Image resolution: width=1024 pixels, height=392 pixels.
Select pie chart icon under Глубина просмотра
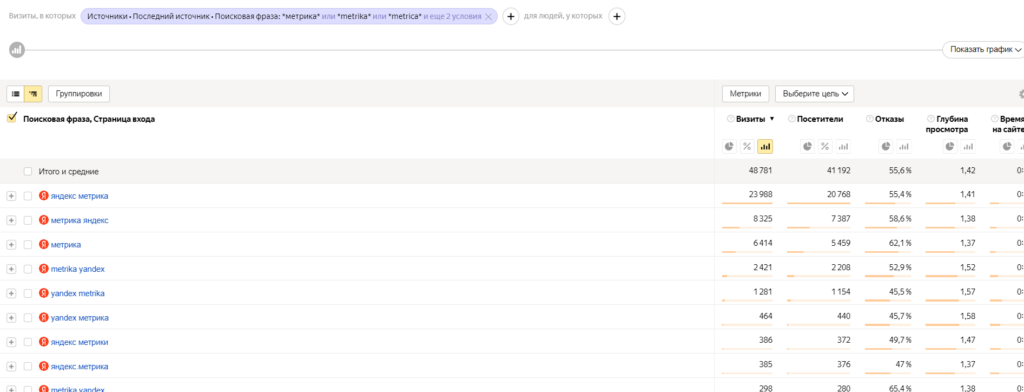click(951, 147)
